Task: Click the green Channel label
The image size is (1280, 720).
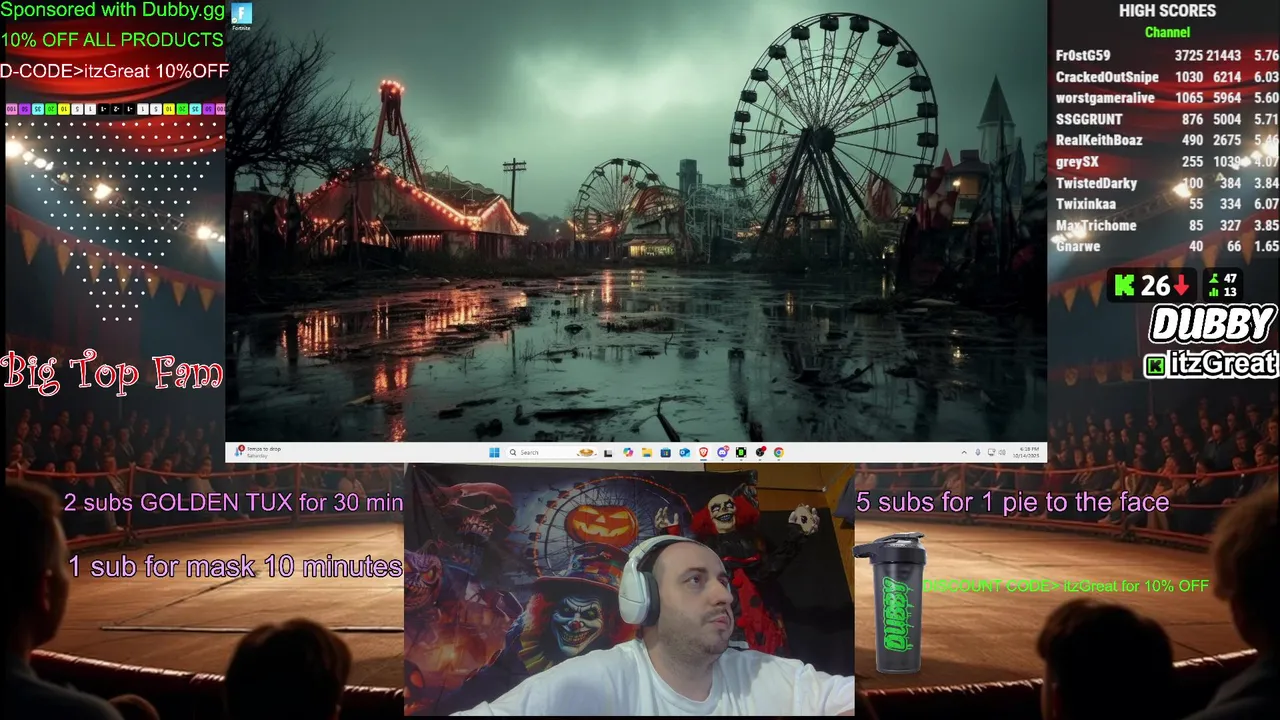Action: point(1167,32)
